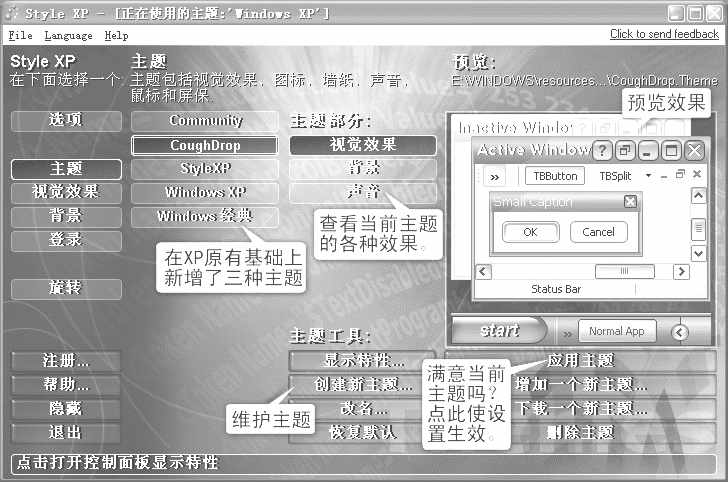Click the maximize icon in Active Window preview

pos(671,150)
